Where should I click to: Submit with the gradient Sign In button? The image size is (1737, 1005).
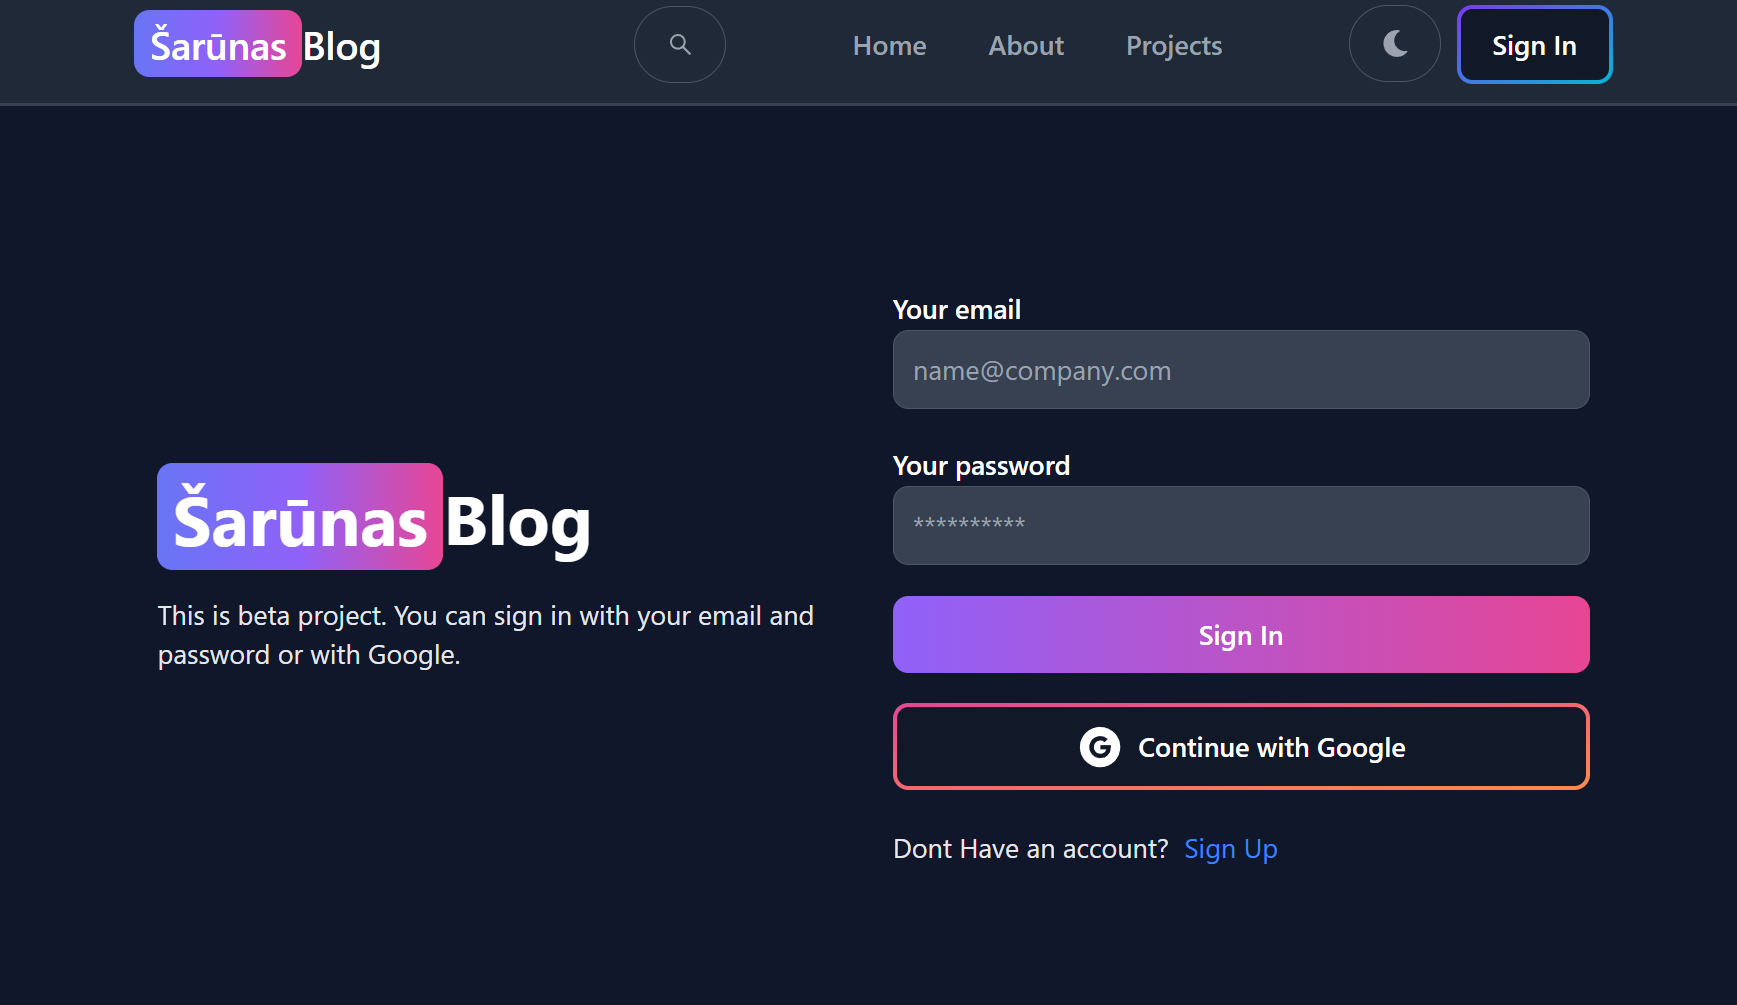[x=1240, y=635]
